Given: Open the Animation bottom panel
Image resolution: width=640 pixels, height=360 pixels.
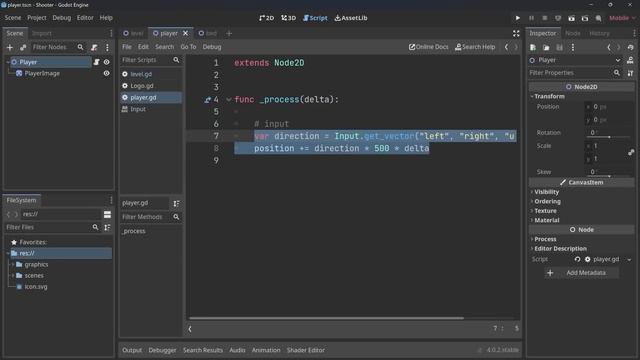Looking at the screenshot, I should (x=266, y=350).
